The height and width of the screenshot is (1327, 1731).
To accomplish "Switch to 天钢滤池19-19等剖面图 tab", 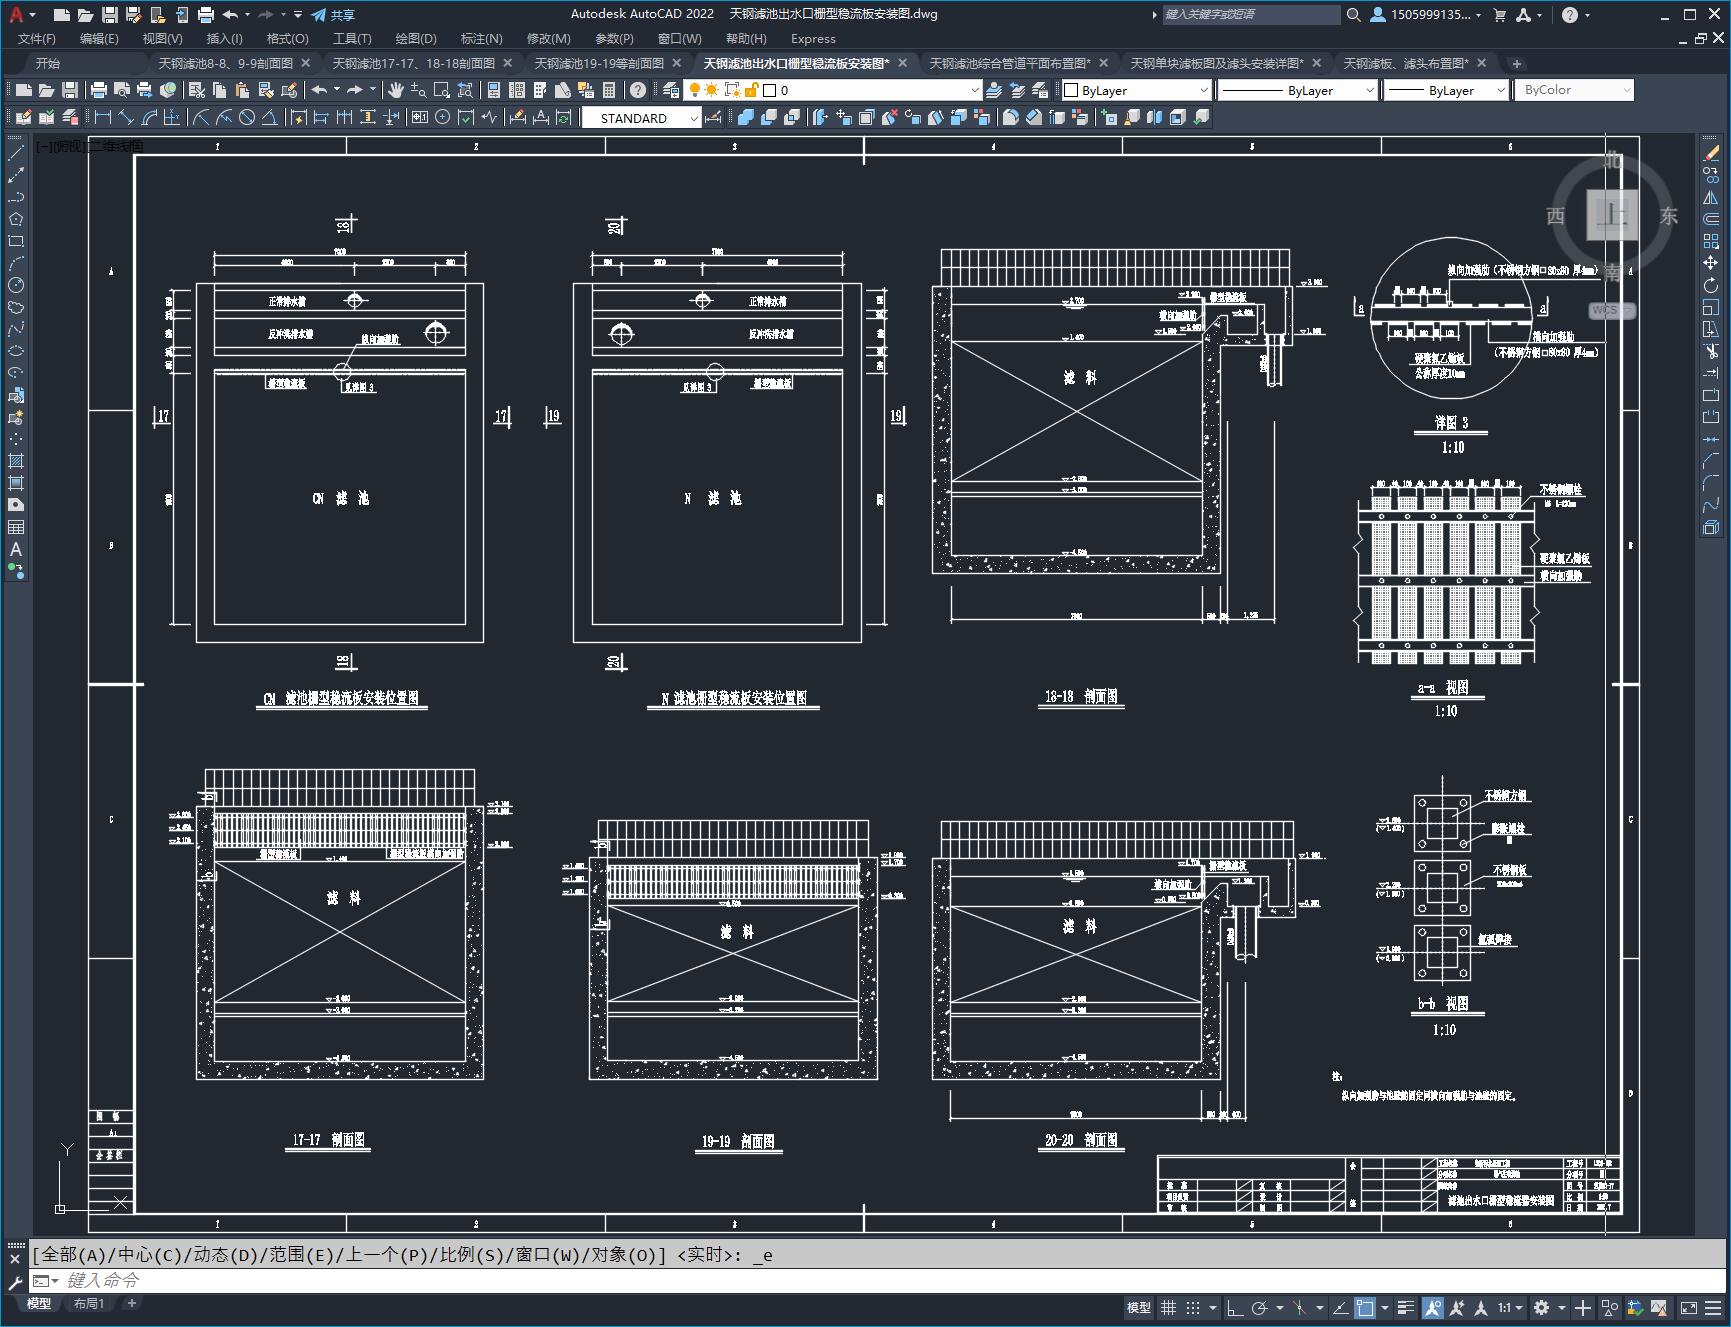I will pos(599,63).
